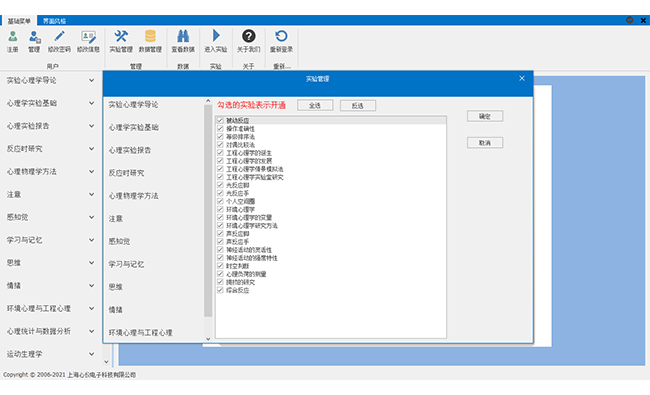Toggle the 等级排序法 checkbox

pyautogui.click(x=220, y=136)
